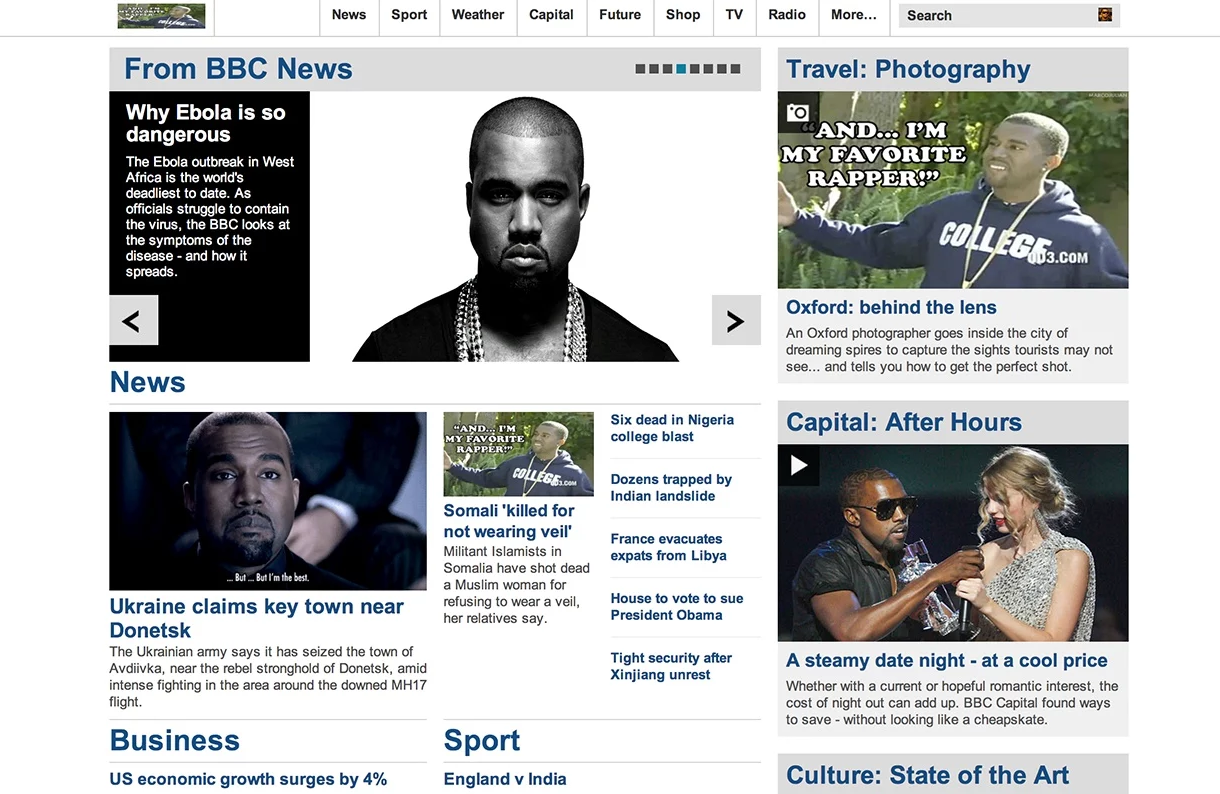Select the first carousel indicator square
Image resolution: width=1220 pixels, height=794 pixels.
tap(641, 69)
